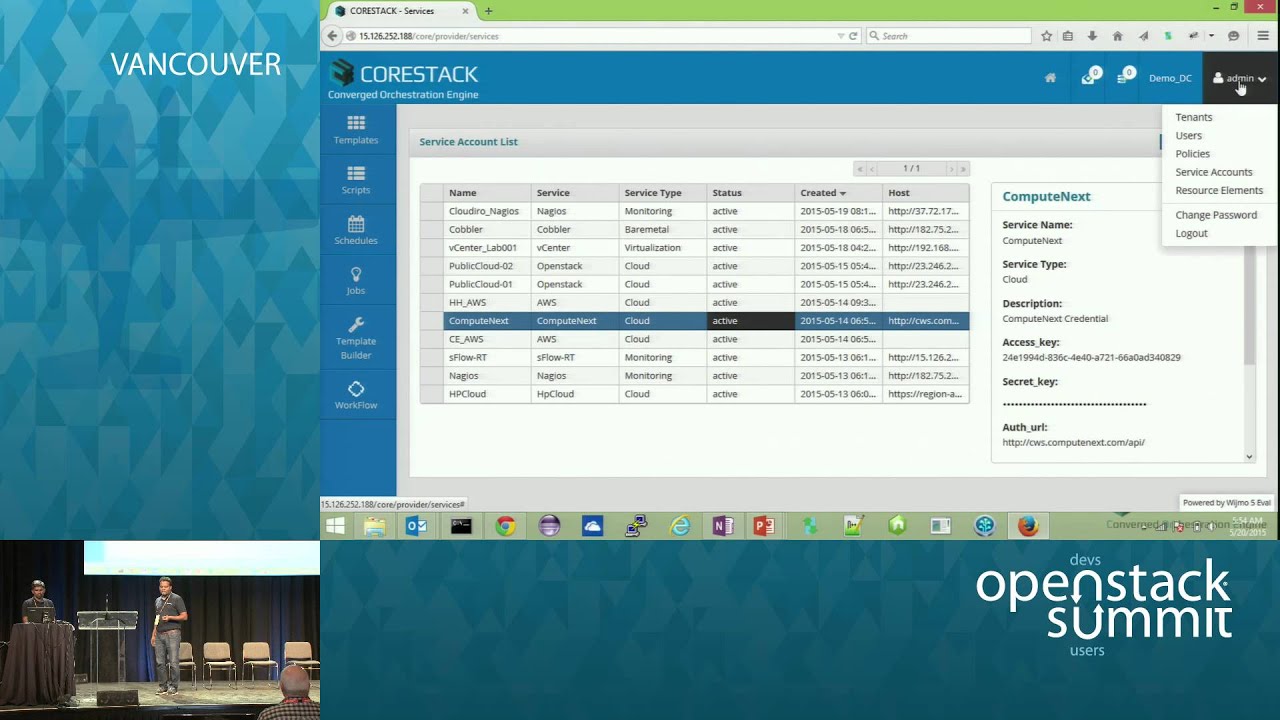Image resolution: width=1280 pixels, height=720 pixels.
Task: Go to last page of list
Action: click(x=963, y=169)
